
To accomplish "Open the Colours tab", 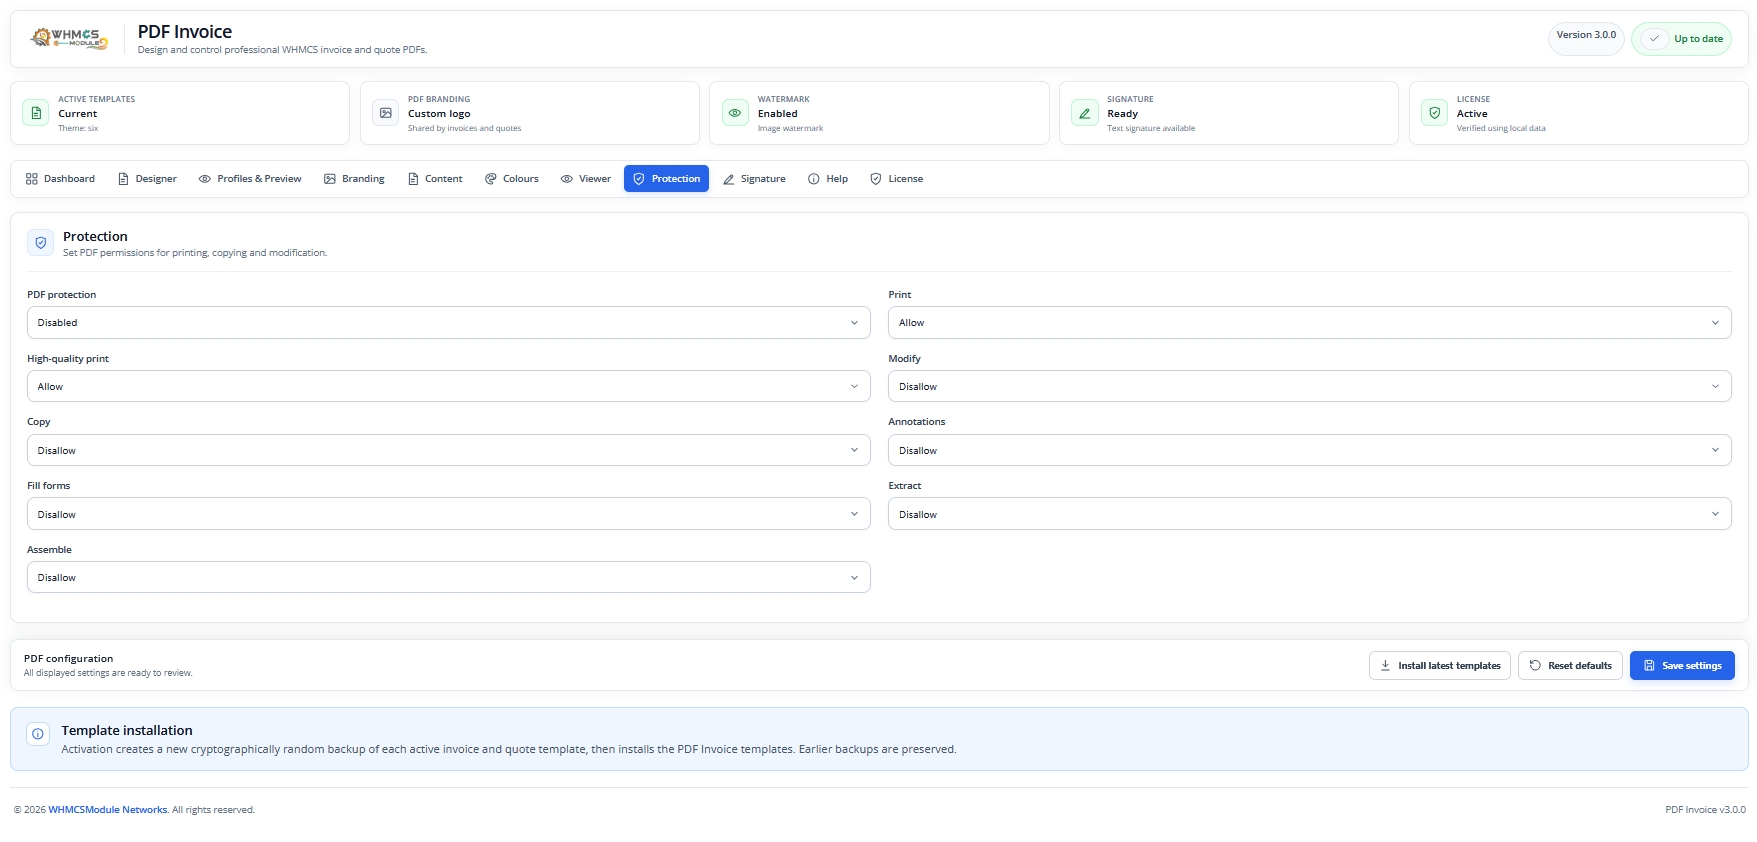I will coord(512,179).
